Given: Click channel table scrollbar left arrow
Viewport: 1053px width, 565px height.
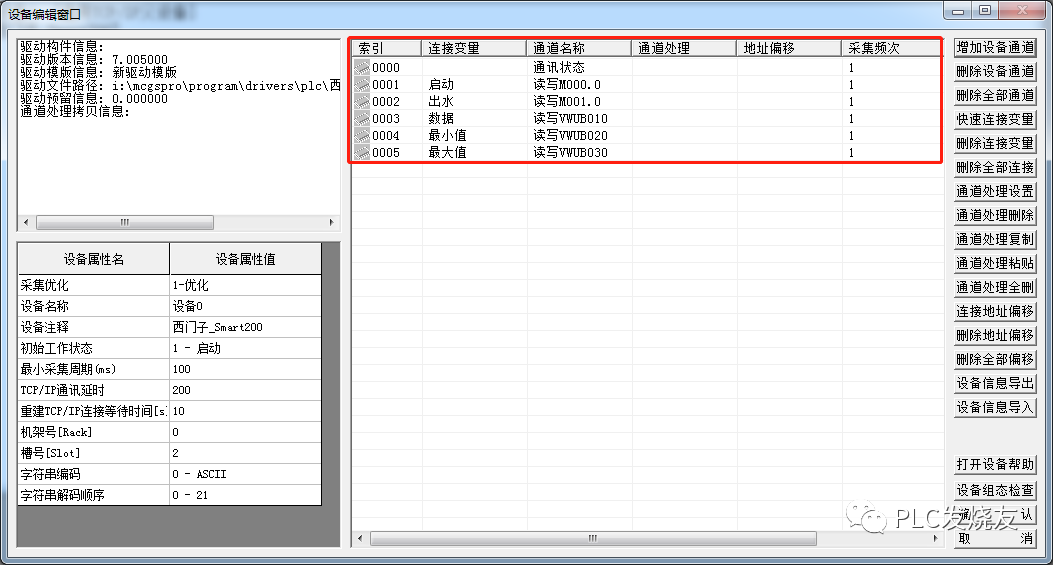Looking at the screenshot, I should point(361,538).
